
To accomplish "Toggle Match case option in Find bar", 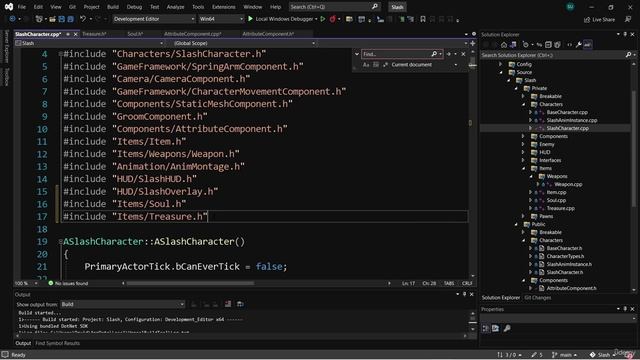I will 366,64.
